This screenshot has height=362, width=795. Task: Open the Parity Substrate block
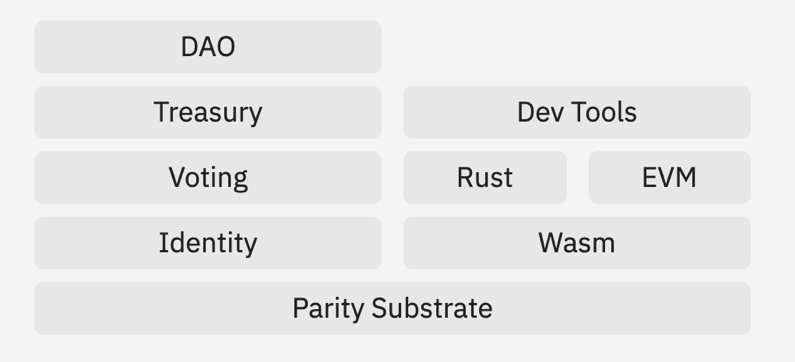point(392,308)
